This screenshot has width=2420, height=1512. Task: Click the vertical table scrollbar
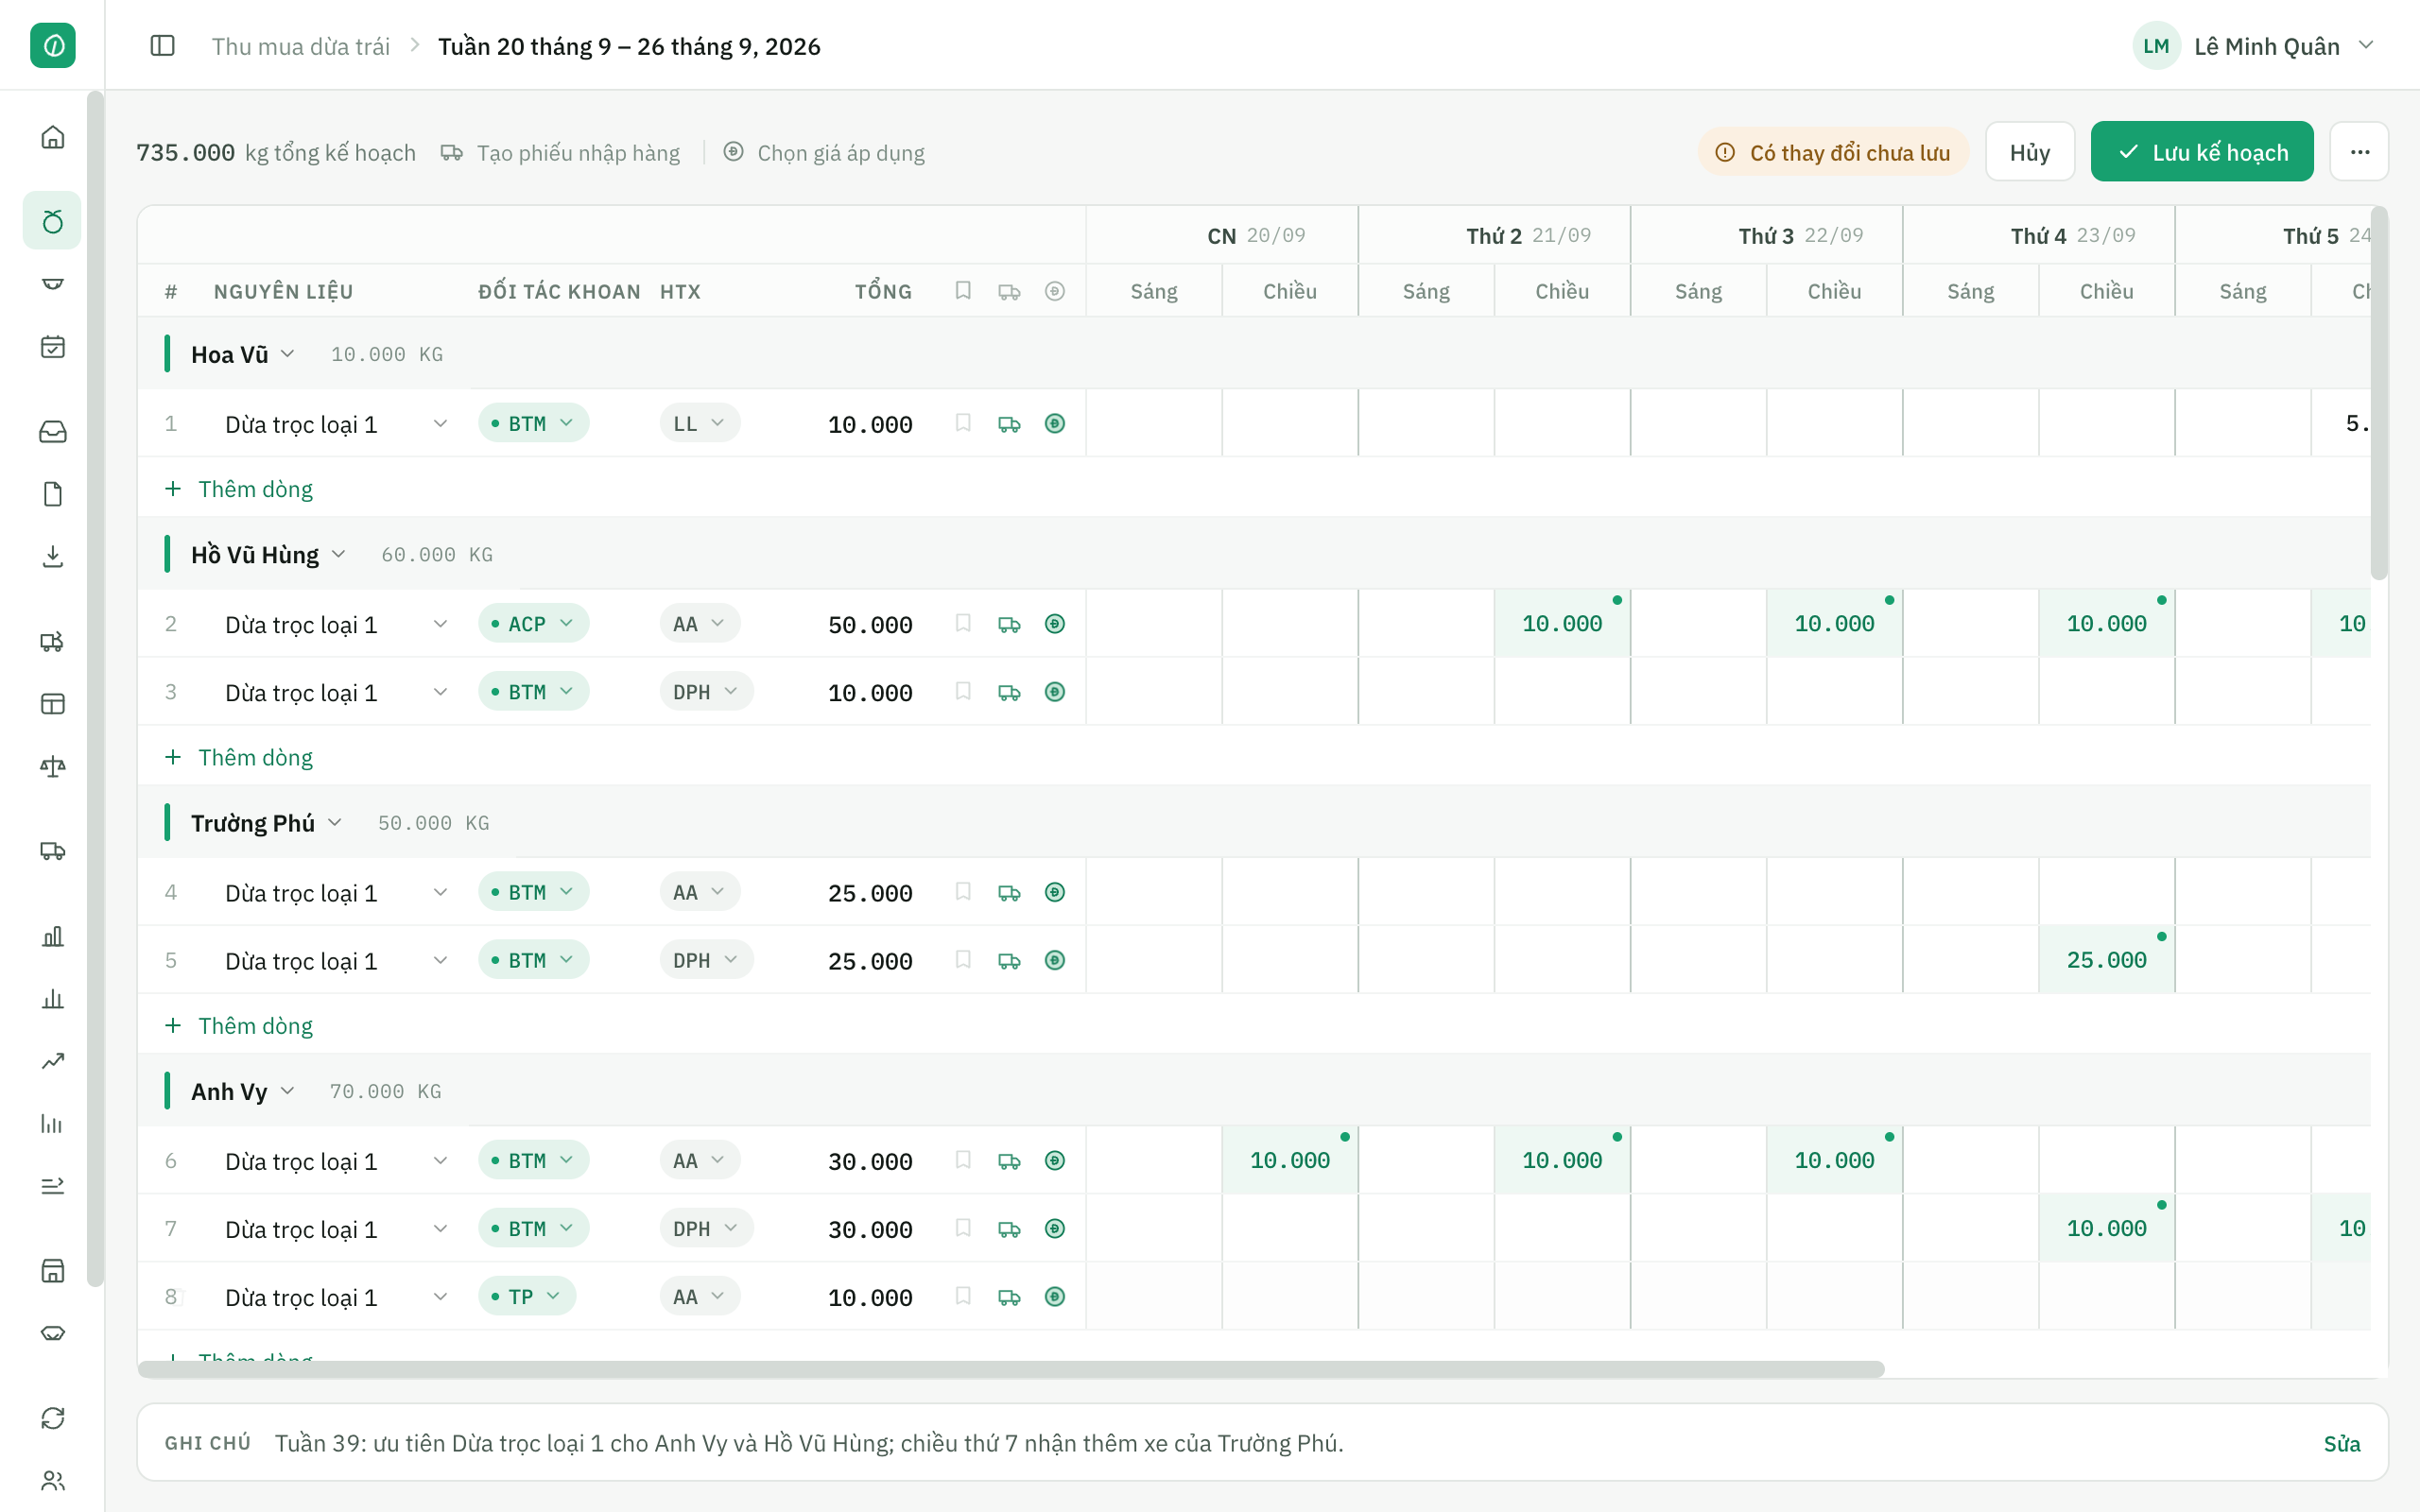coord(2379,393)
